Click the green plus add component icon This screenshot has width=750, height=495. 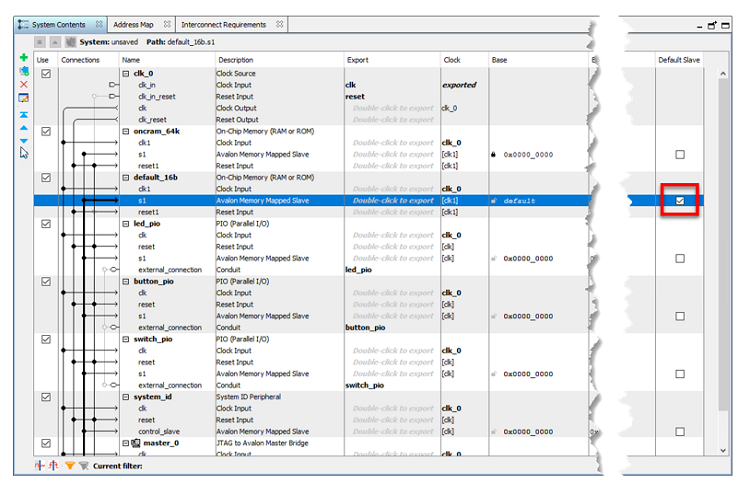click(x=23, y=57)
